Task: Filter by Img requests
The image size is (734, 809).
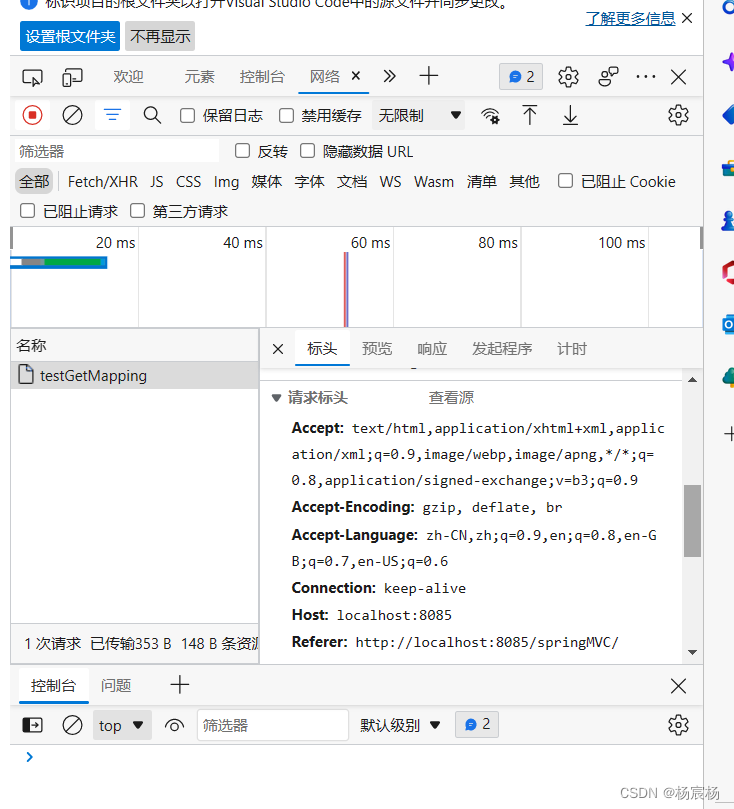Action: (226, 182)
